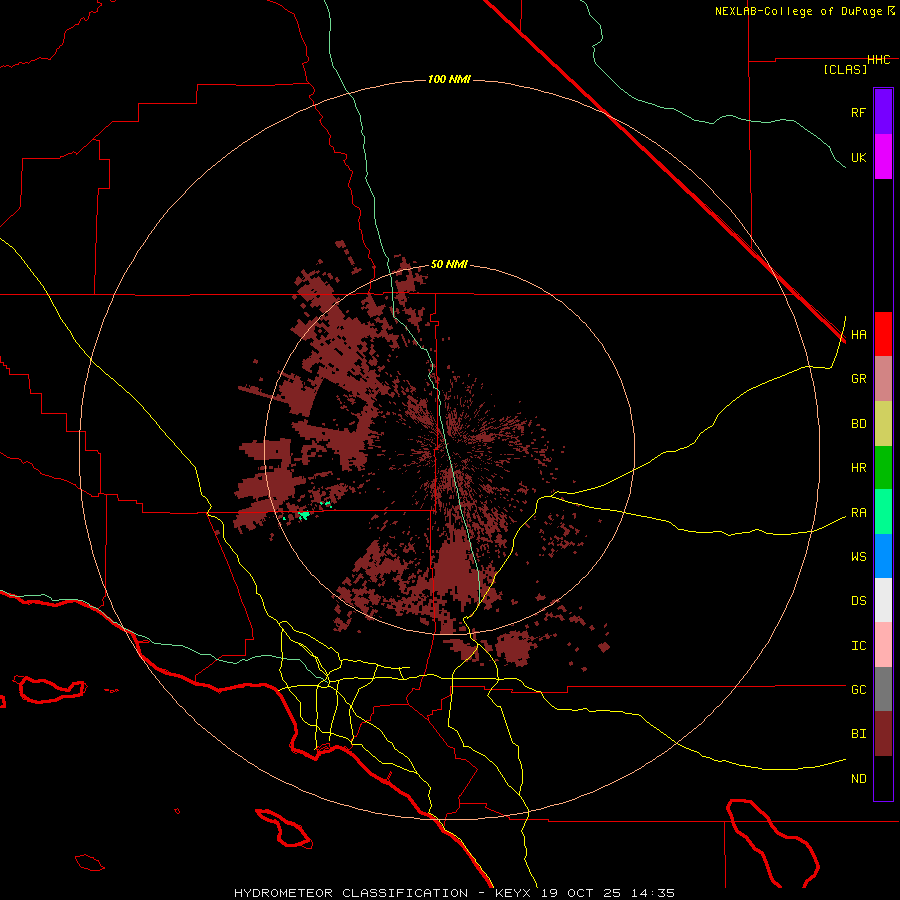Click the ND legend label
Screen dimensions: 900x900
(858, 779)
